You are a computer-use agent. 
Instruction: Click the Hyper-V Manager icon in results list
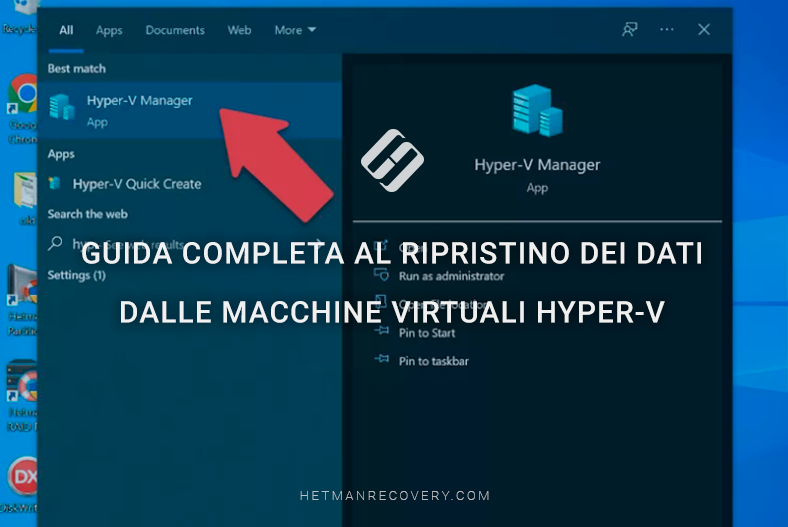pos(62,107)
